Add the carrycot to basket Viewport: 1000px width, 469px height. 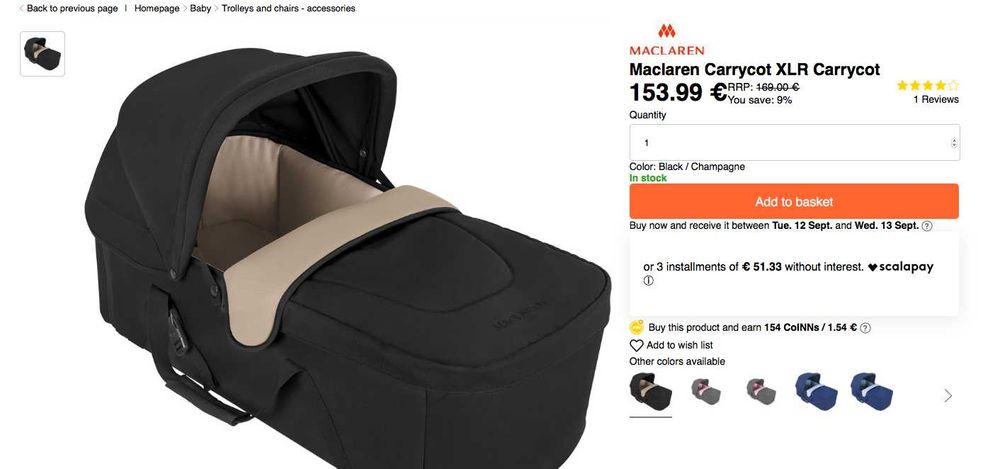click(794, 202)
